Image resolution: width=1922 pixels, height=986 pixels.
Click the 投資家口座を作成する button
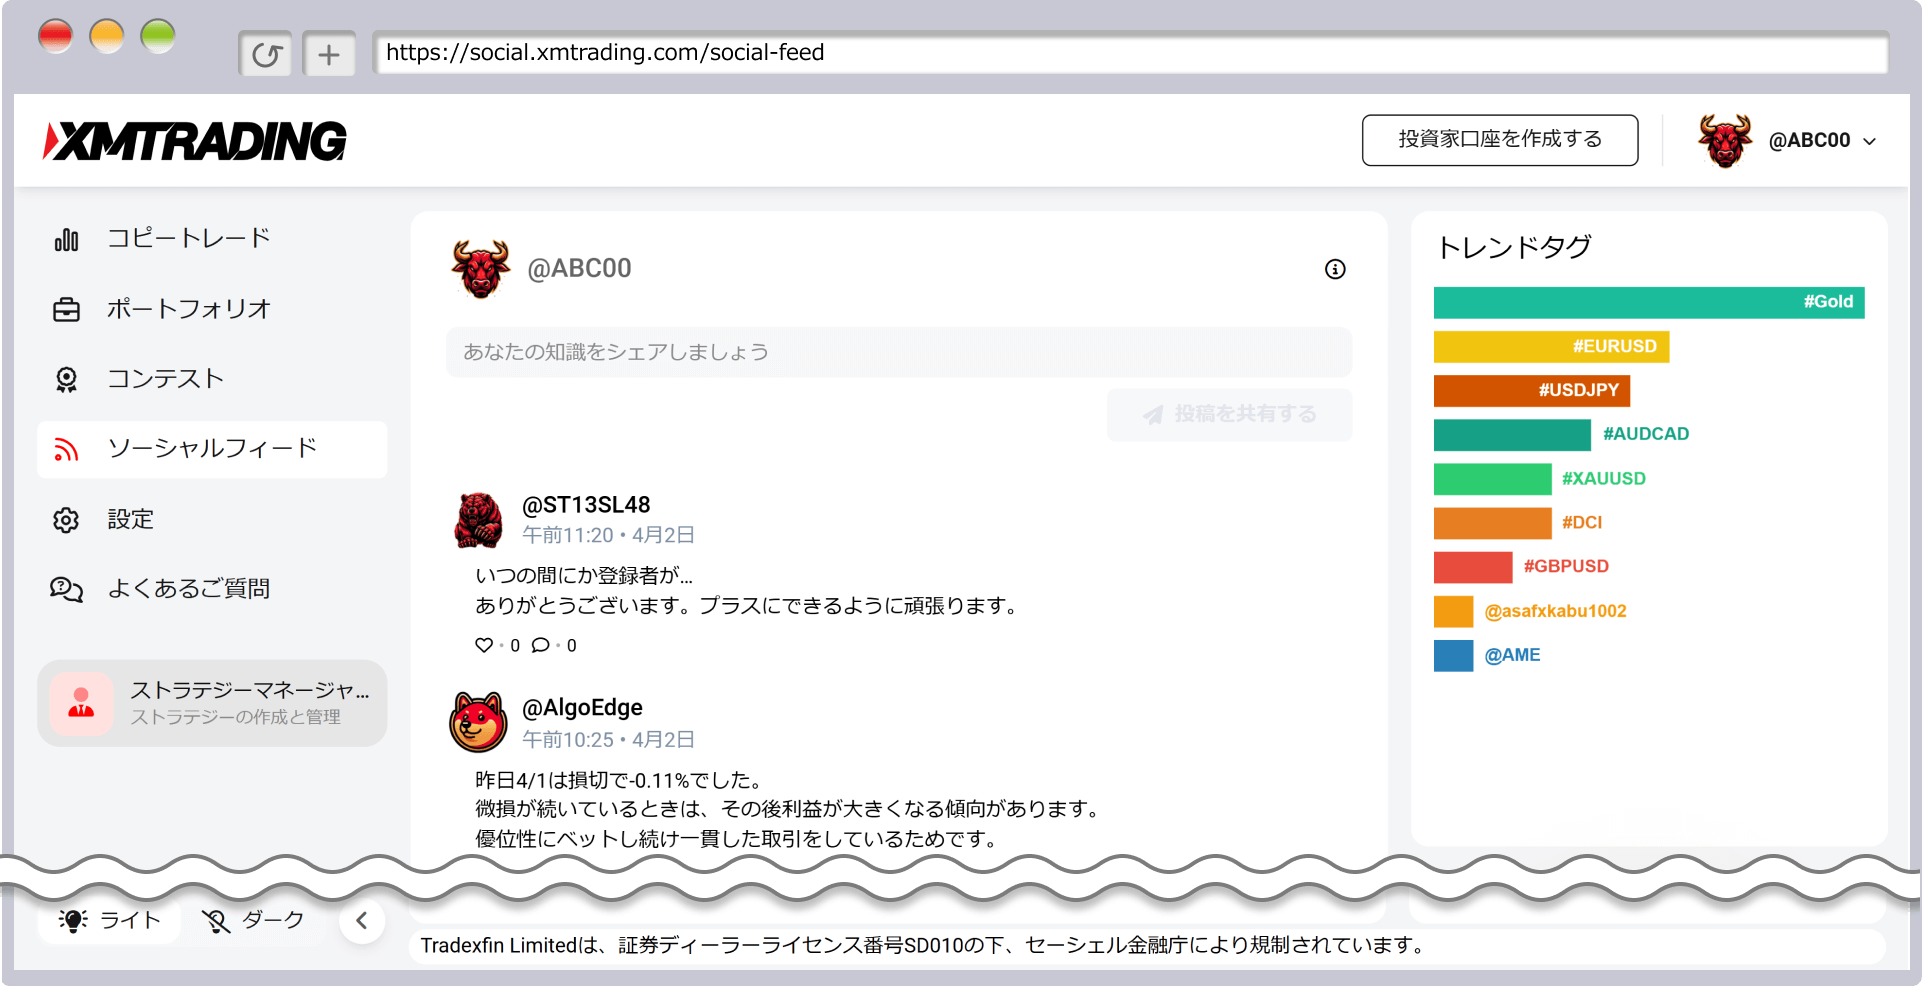[x=1499, y=140]
